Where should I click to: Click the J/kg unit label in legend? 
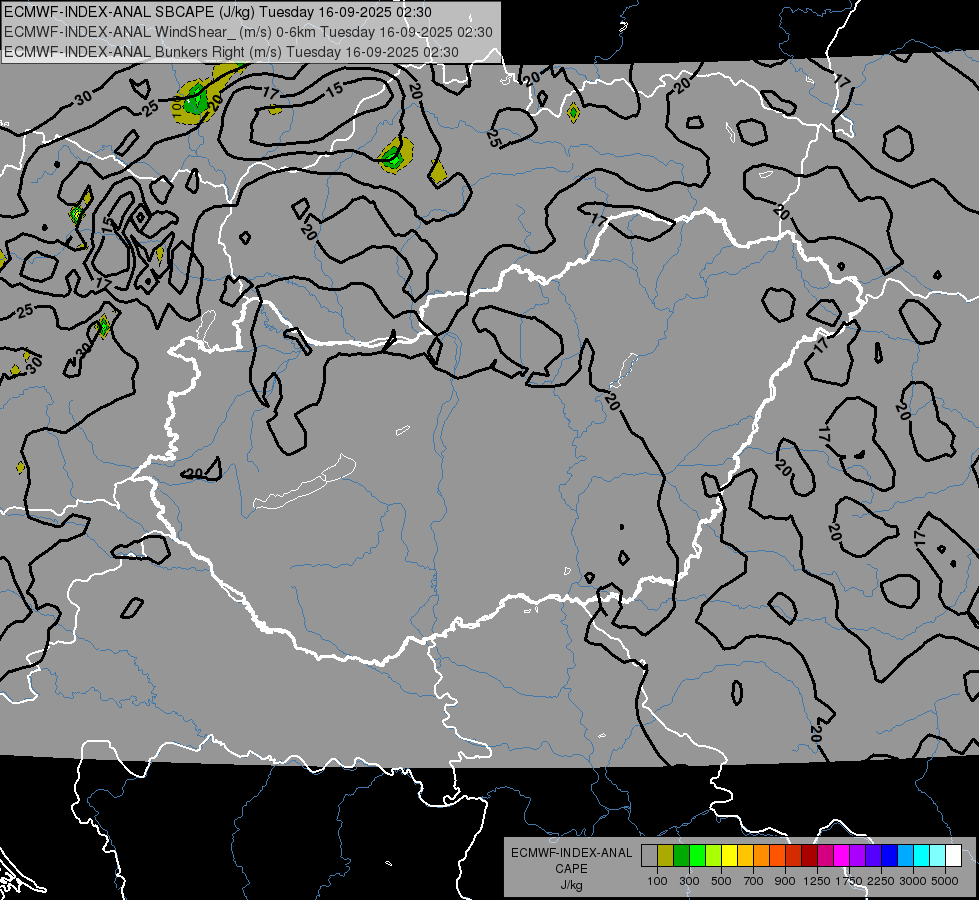click(572, 885)
